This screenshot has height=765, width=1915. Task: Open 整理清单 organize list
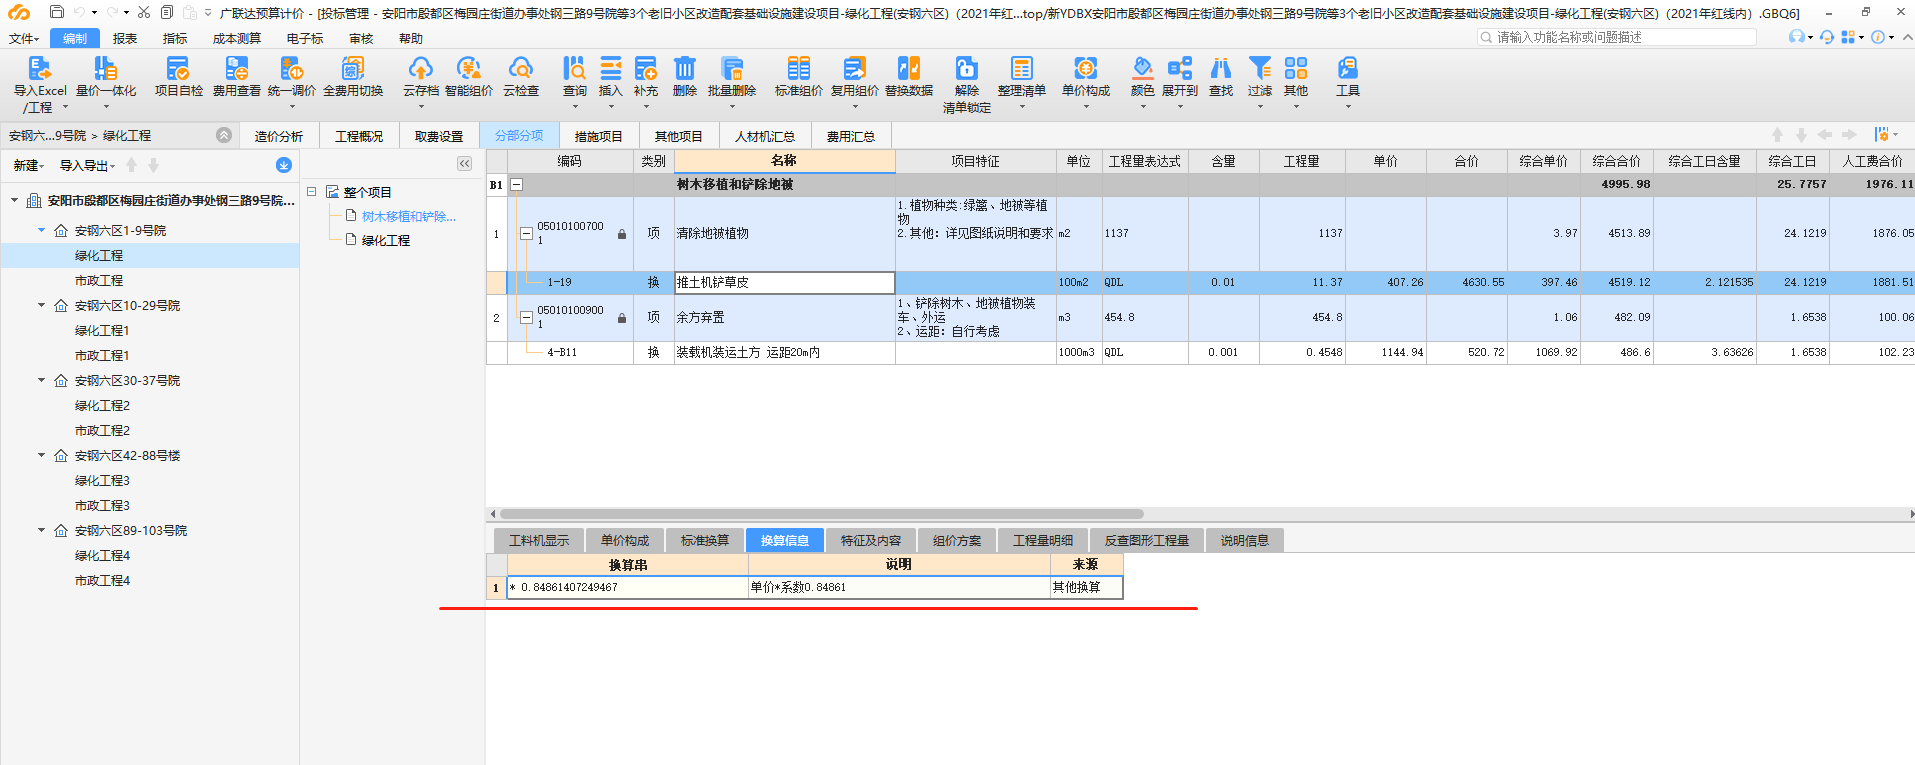[x=1021, y=77]
